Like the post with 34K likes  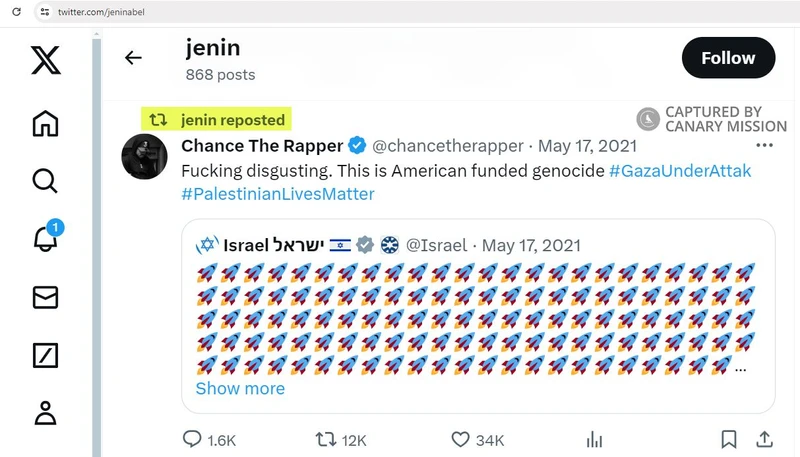(461, 439)
